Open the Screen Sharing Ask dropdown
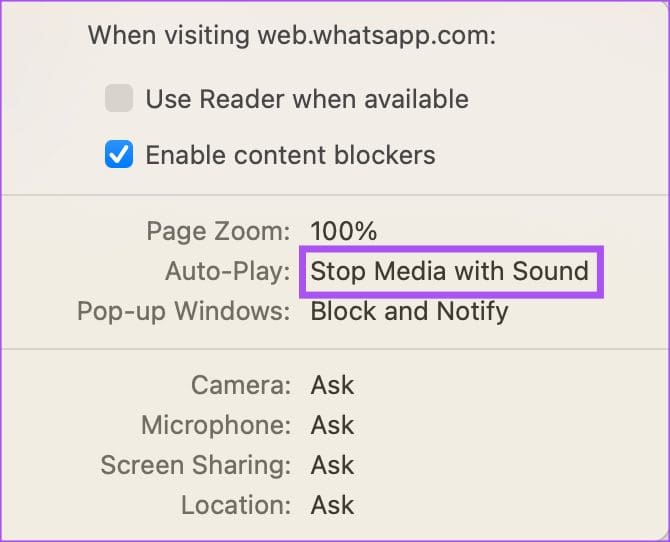 [332, 465]
